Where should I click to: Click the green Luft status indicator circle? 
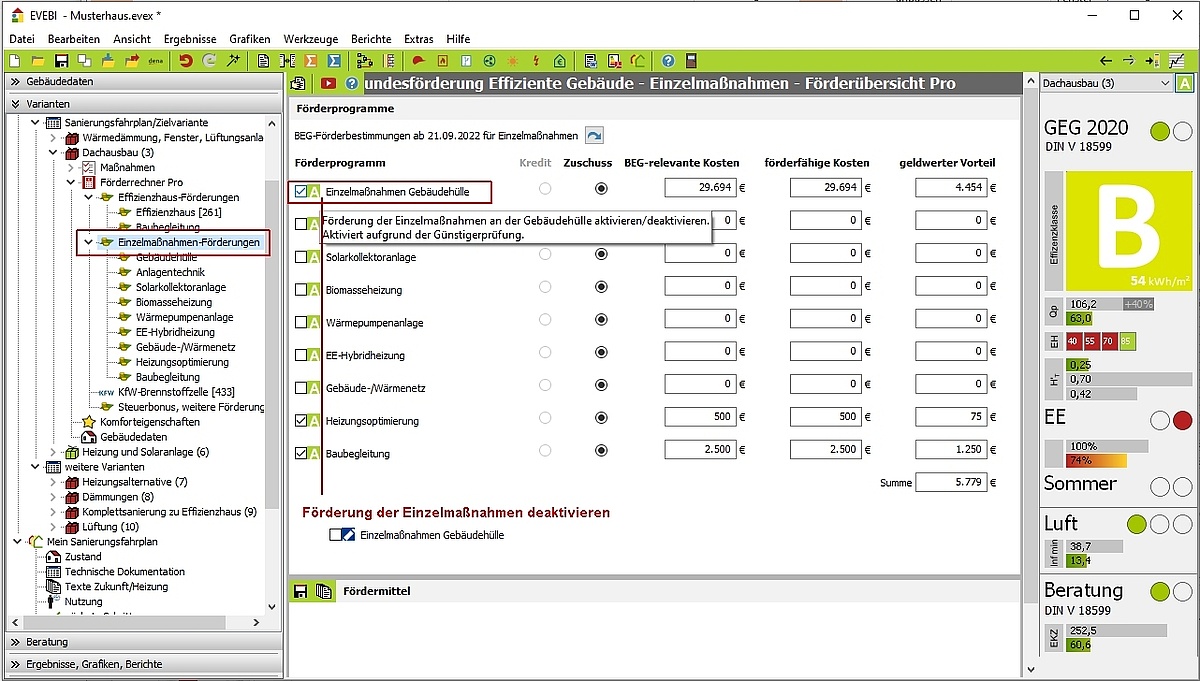click(1136, 524)
